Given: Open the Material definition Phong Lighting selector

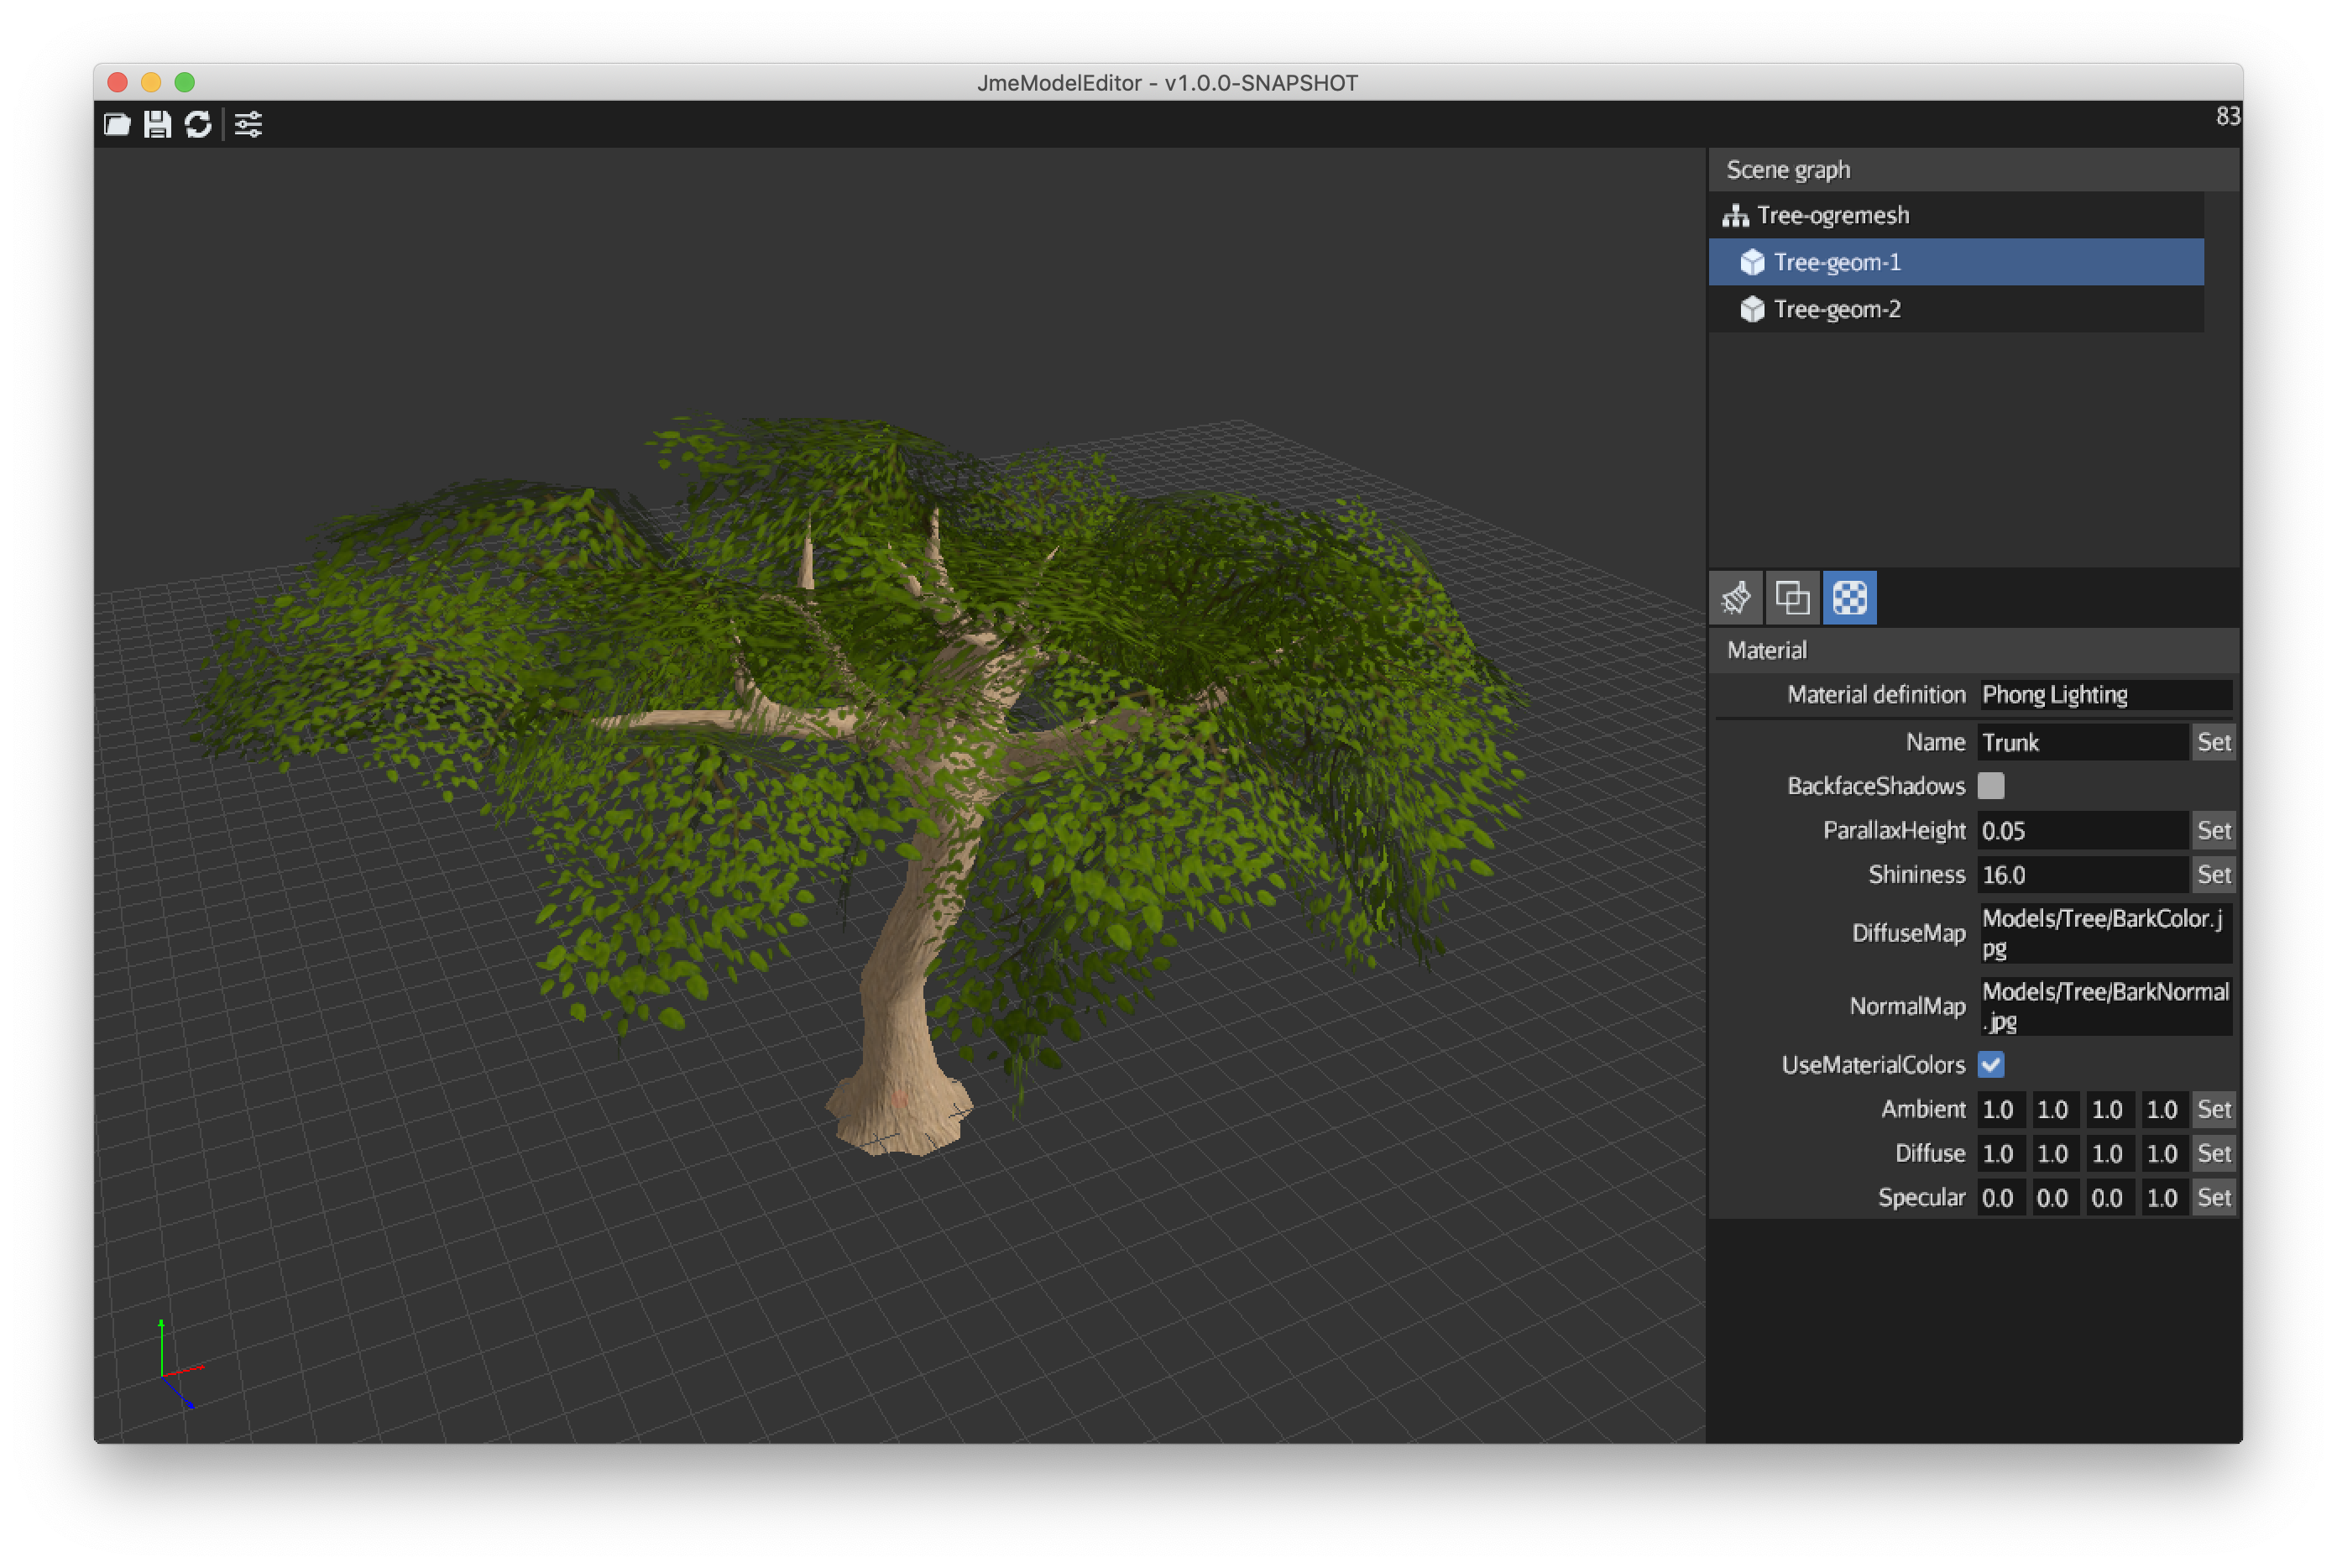Looking at the screenshot, I should point(2104,695).
